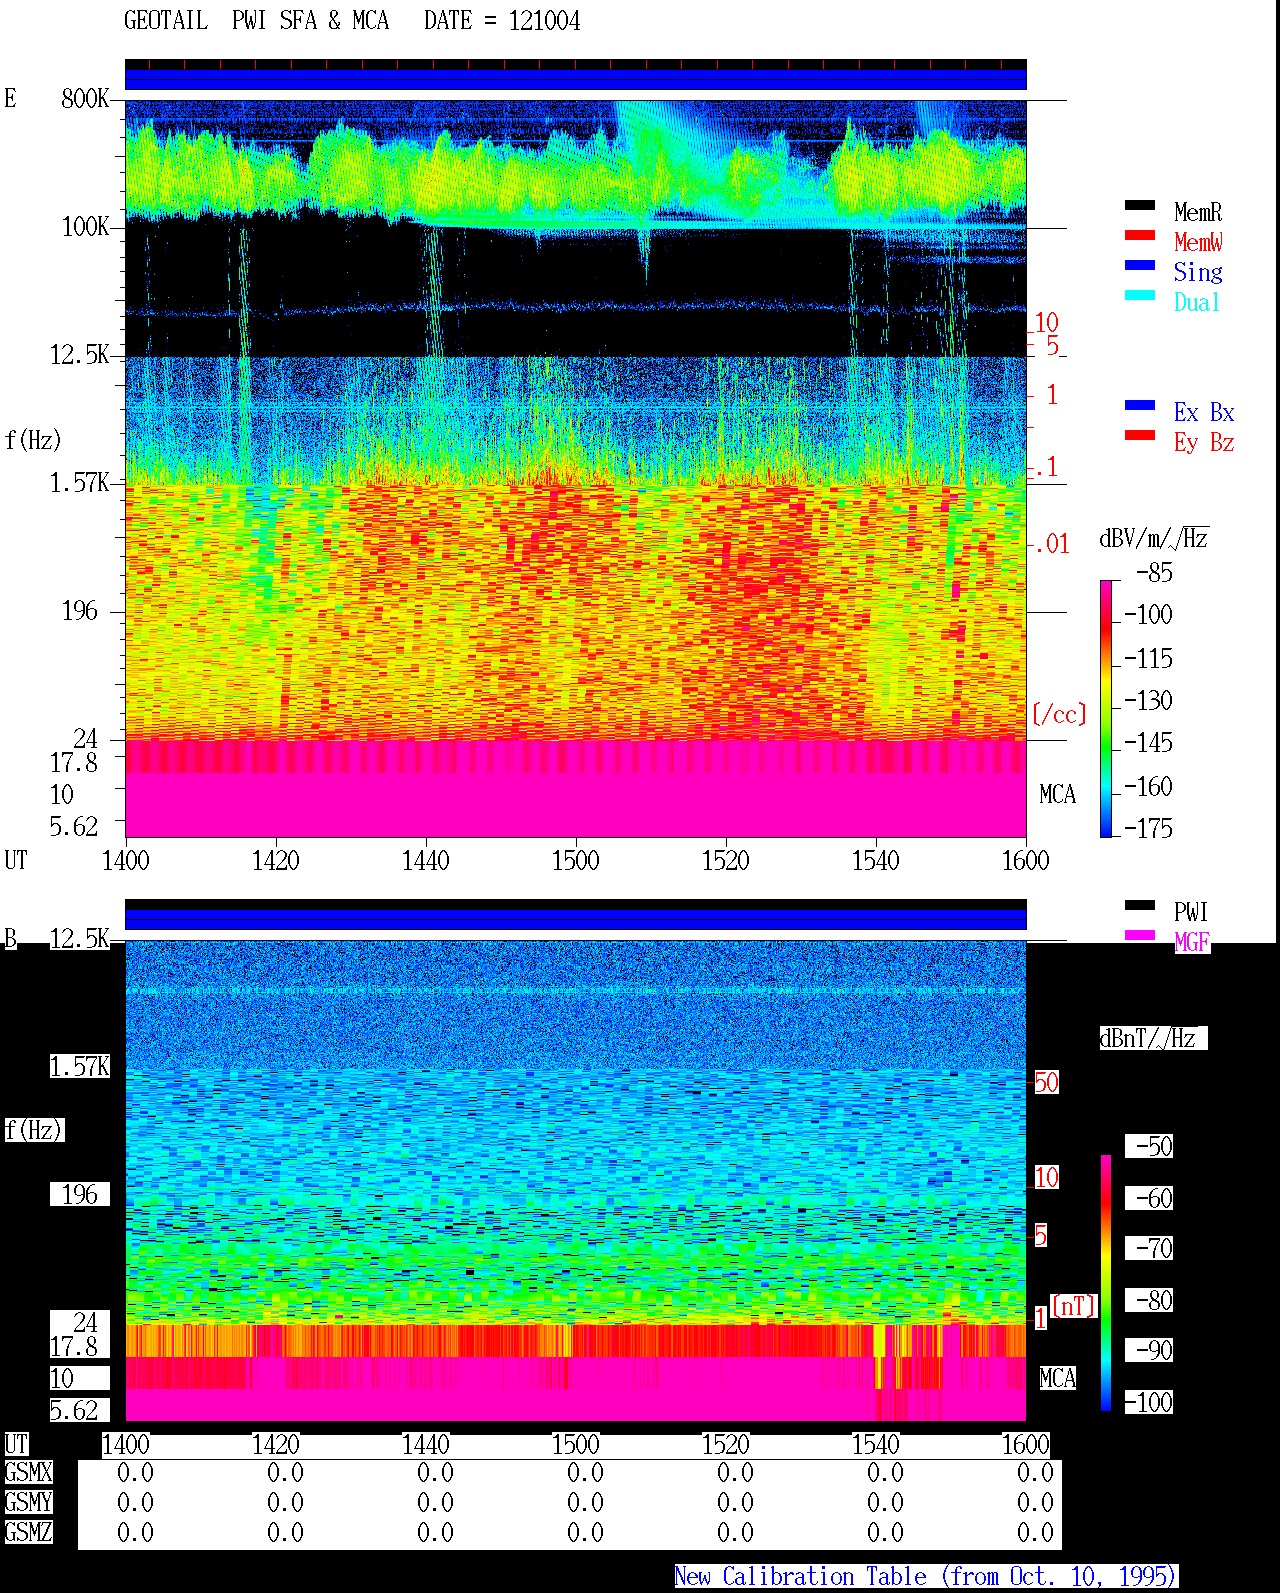Image resolution: width=1280 pixels, height=1593 pixels.
Task: Click the GSMX row label
Action: [x=28, y=1472]
